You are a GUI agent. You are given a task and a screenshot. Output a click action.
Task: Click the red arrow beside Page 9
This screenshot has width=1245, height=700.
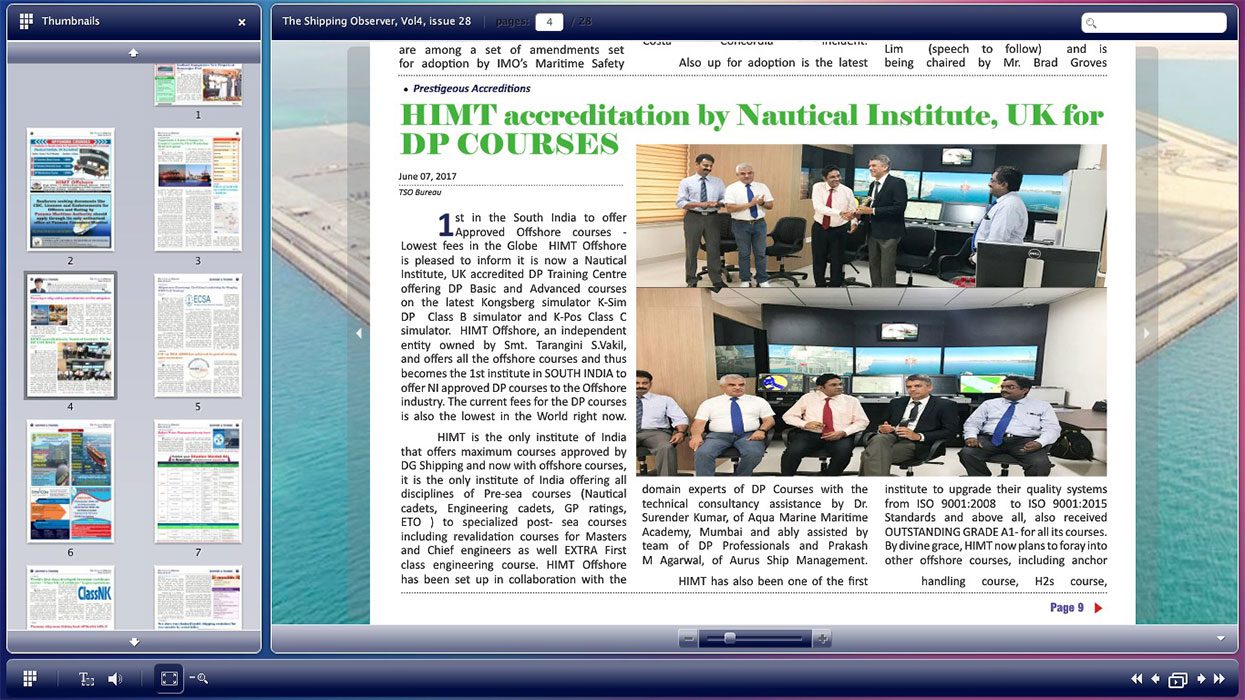[1098, 608]
